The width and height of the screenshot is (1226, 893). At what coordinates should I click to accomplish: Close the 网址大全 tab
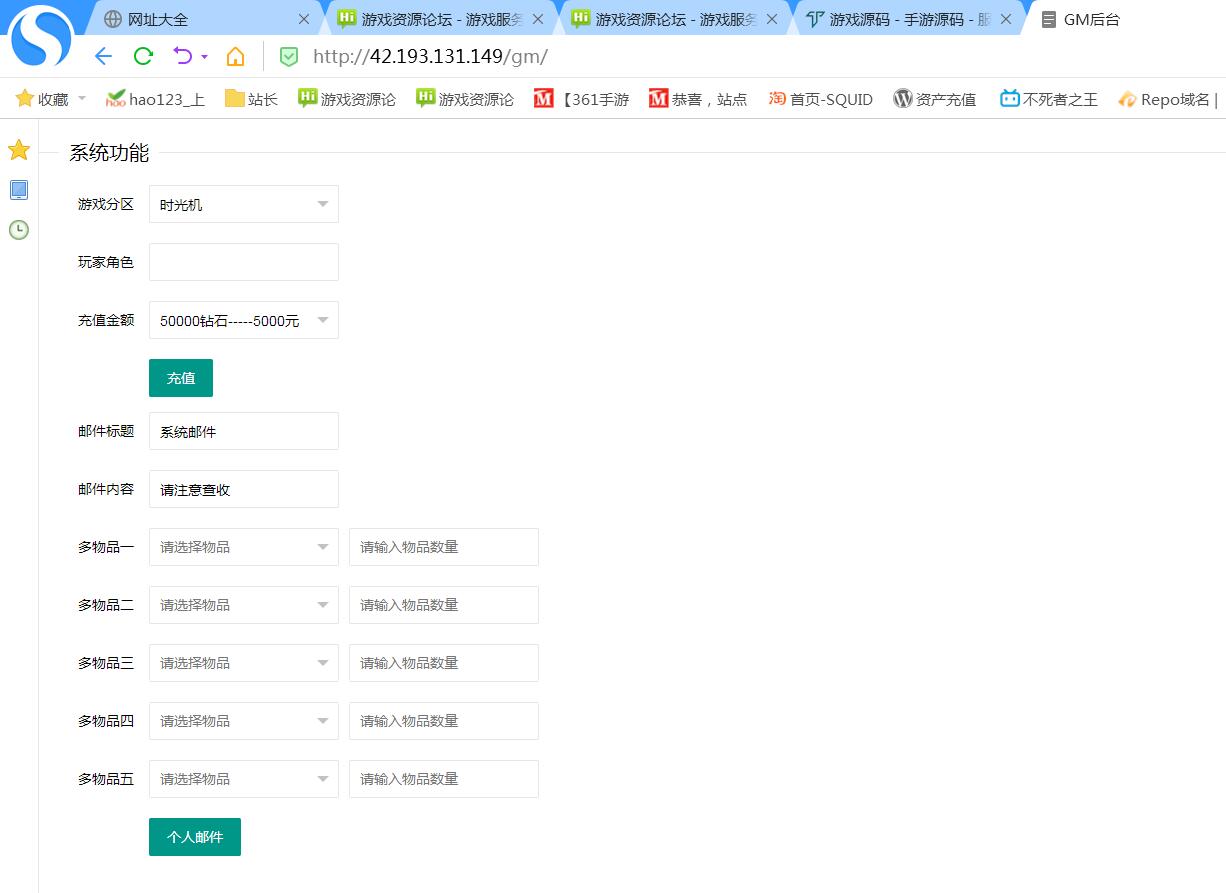click(304, 19)
